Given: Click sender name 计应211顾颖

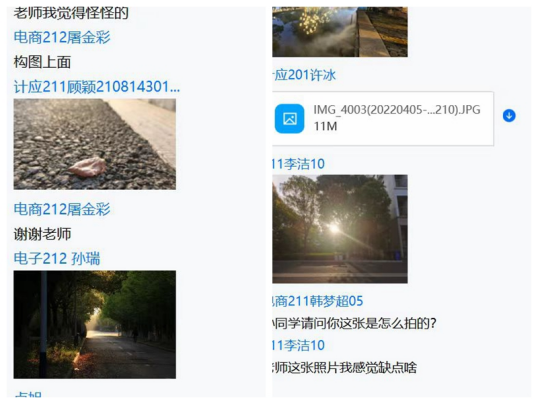Looking at the screenshot, I should click(96, 87).
